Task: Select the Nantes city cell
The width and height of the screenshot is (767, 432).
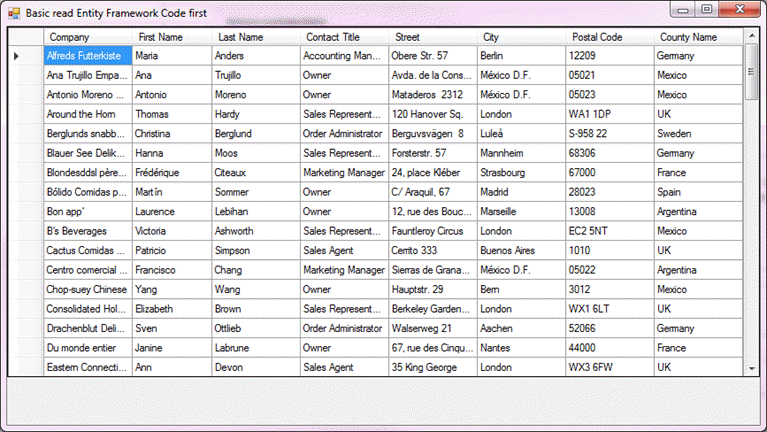Action: click(522, 348)
